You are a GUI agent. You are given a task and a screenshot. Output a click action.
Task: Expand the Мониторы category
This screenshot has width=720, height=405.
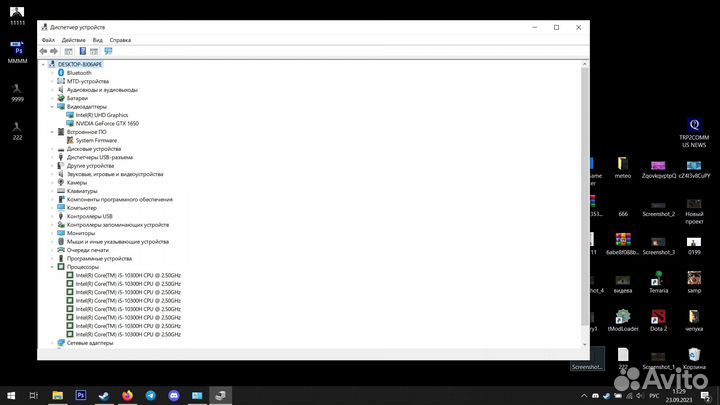point(52,233)
